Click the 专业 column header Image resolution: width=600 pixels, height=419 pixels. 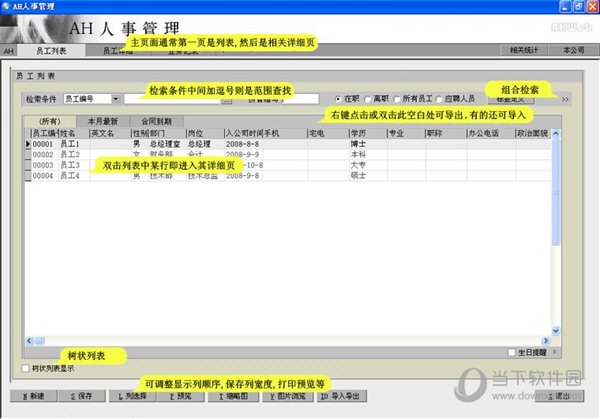click(406, 134)
